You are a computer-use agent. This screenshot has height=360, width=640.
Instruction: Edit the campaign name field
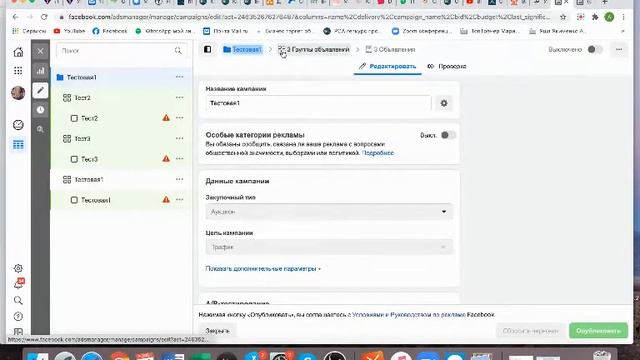pyautogui.click(x=318, y=103)
